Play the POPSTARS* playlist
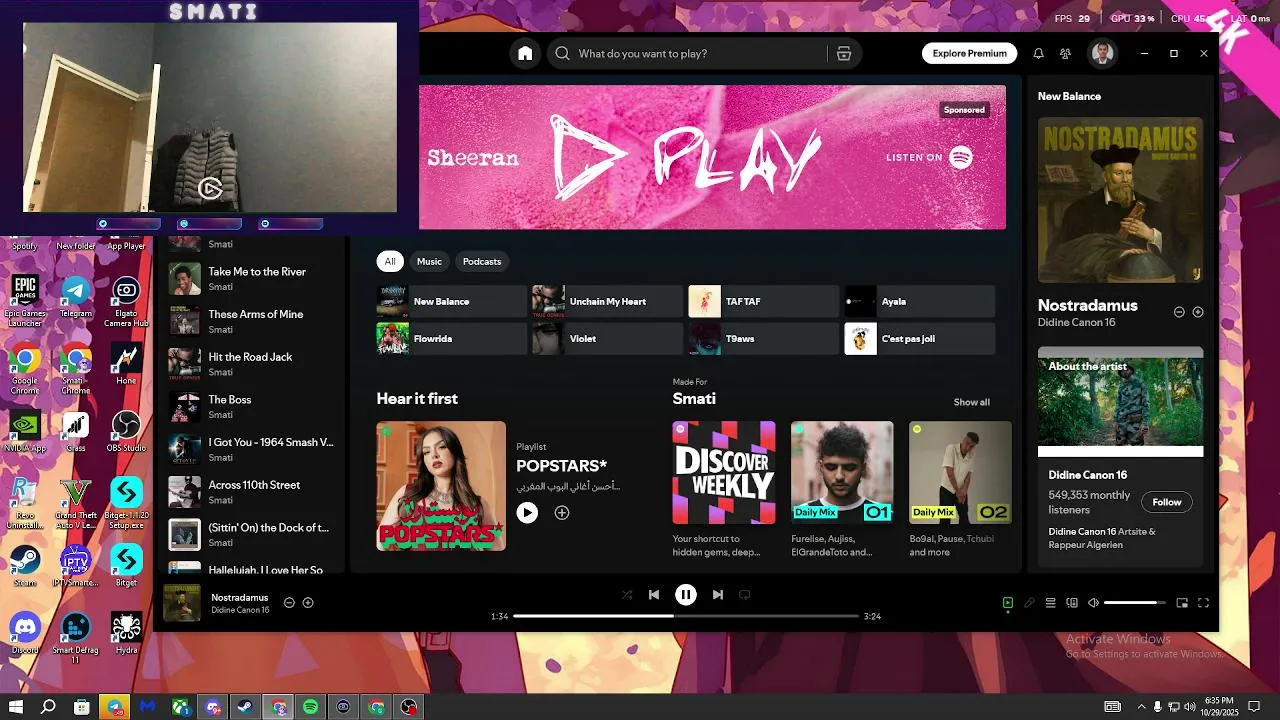The width and height of the screenshot is (1280, 720). 527,513
